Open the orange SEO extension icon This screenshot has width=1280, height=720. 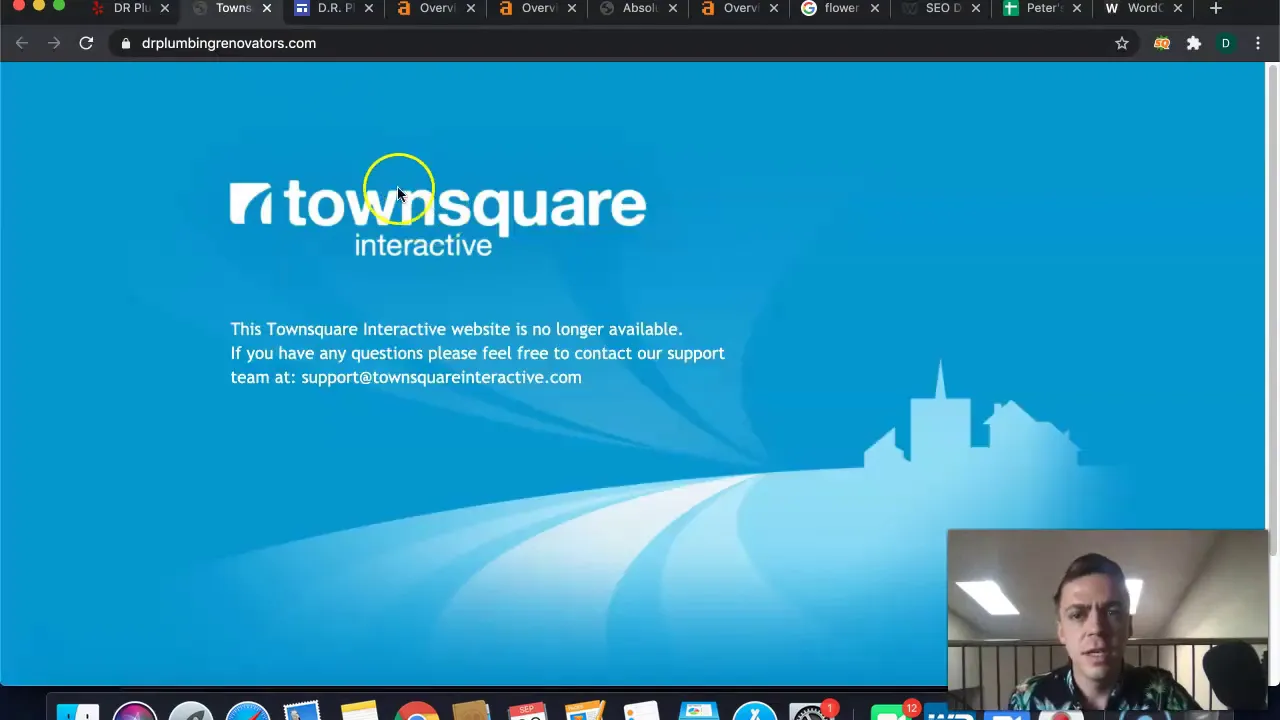[x=1162, y=43]
